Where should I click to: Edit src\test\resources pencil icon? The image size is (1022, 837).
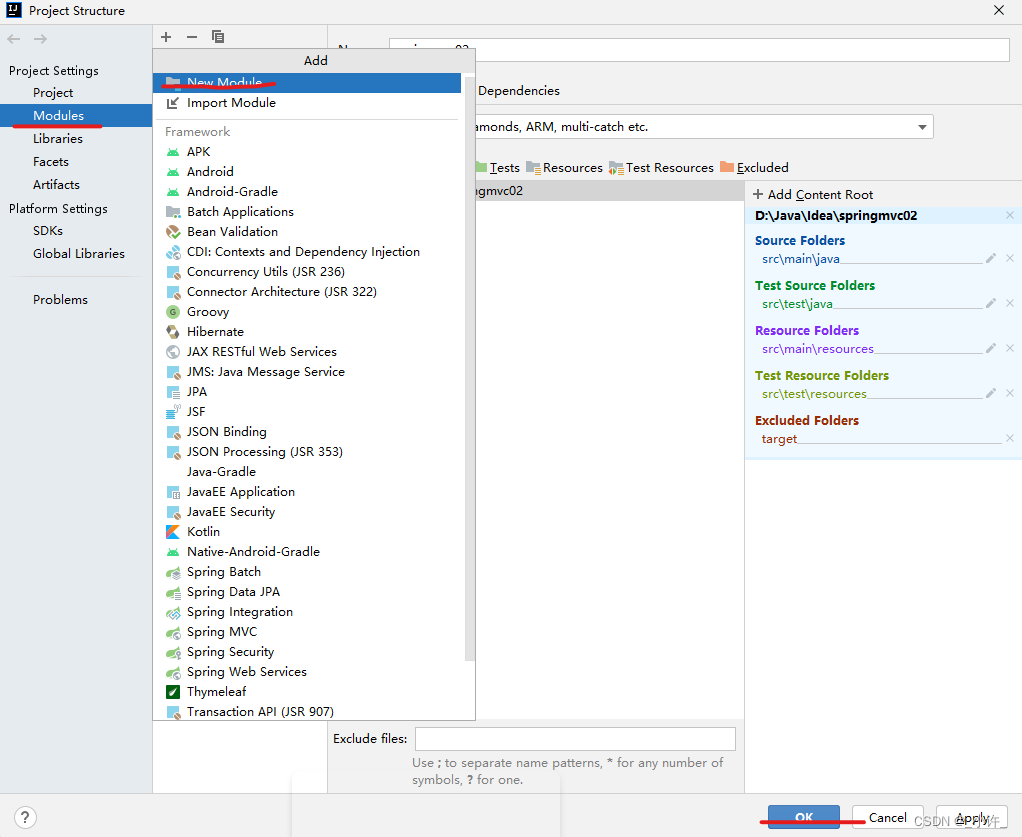991,393
